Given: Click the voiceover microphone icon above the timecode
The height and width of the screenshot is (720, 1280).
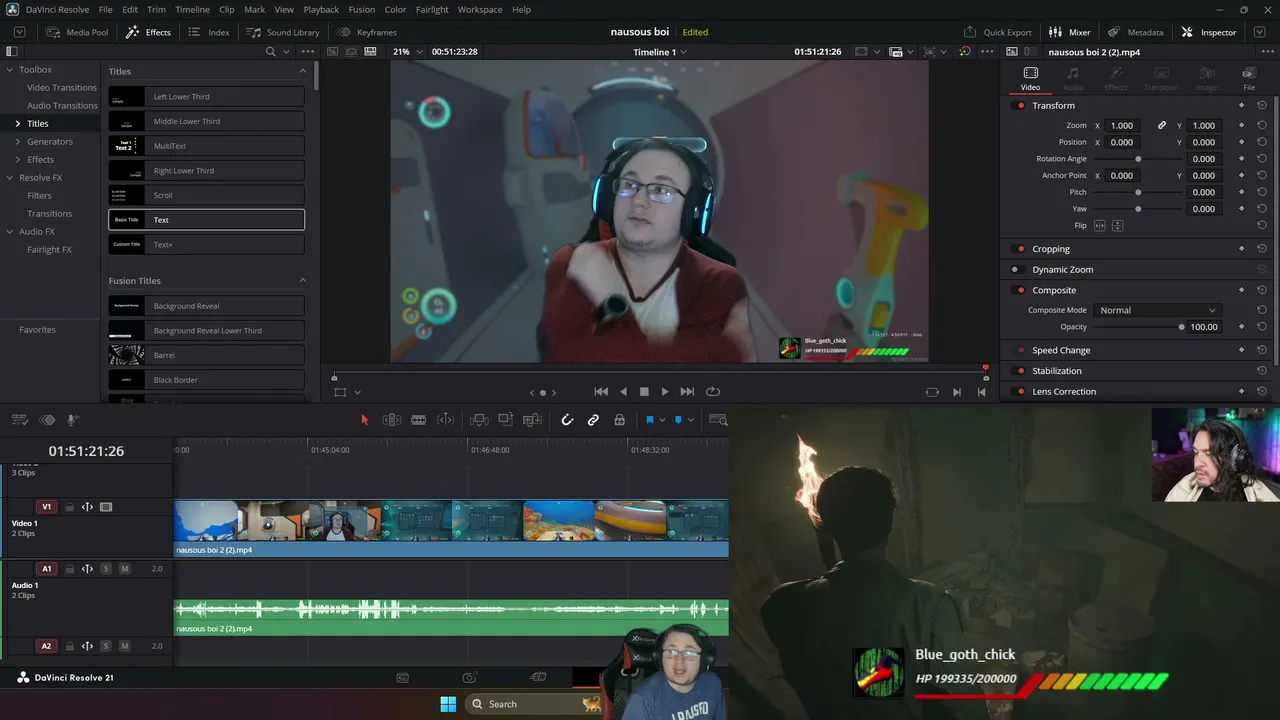Looking at the screenshot, I should coord(72,420).
